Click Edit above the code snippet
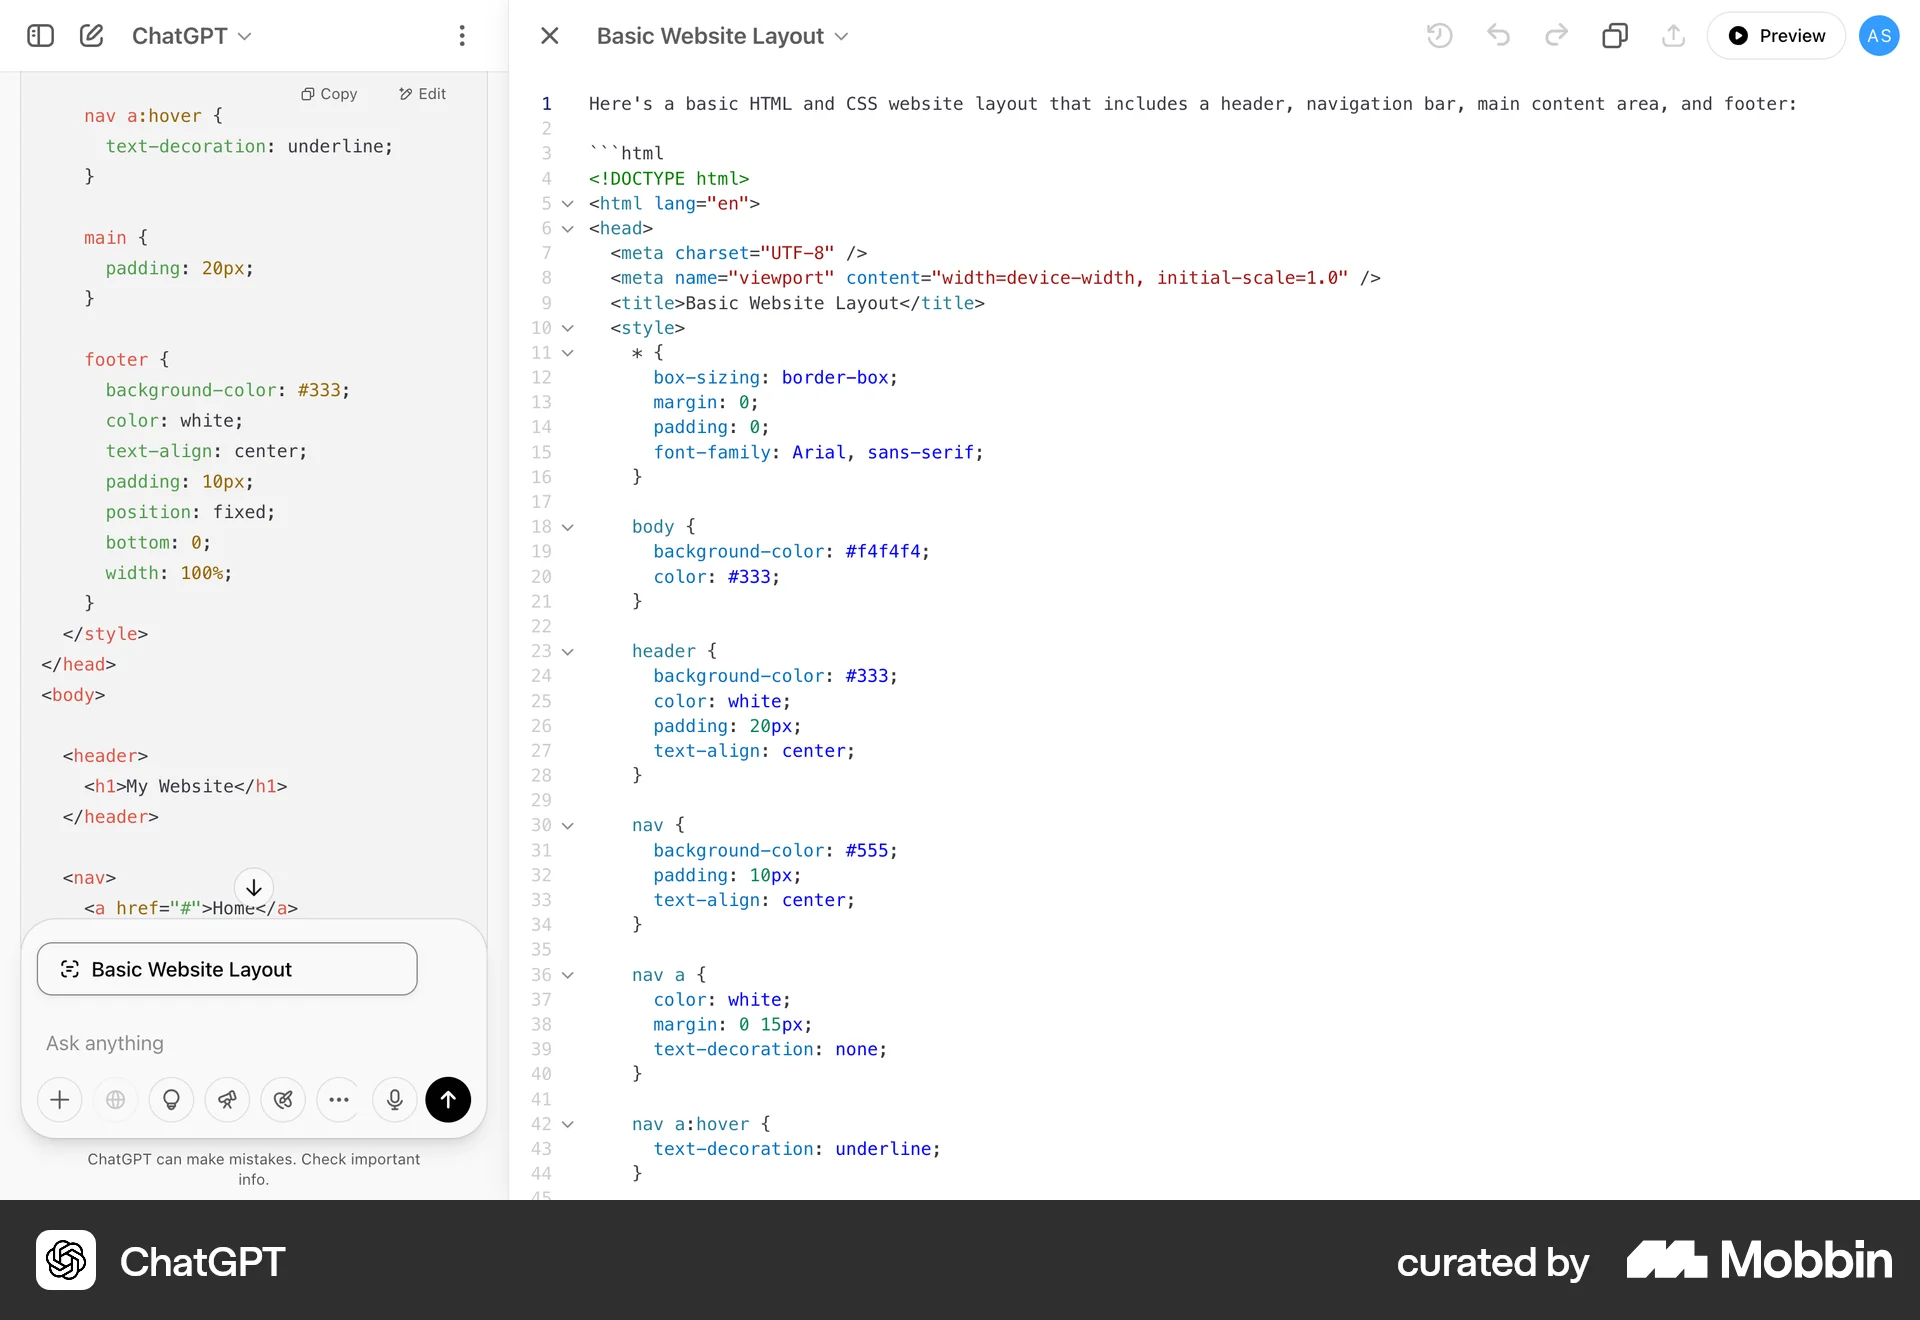This screenshot has width=1920, height=1320. (421, 93)
